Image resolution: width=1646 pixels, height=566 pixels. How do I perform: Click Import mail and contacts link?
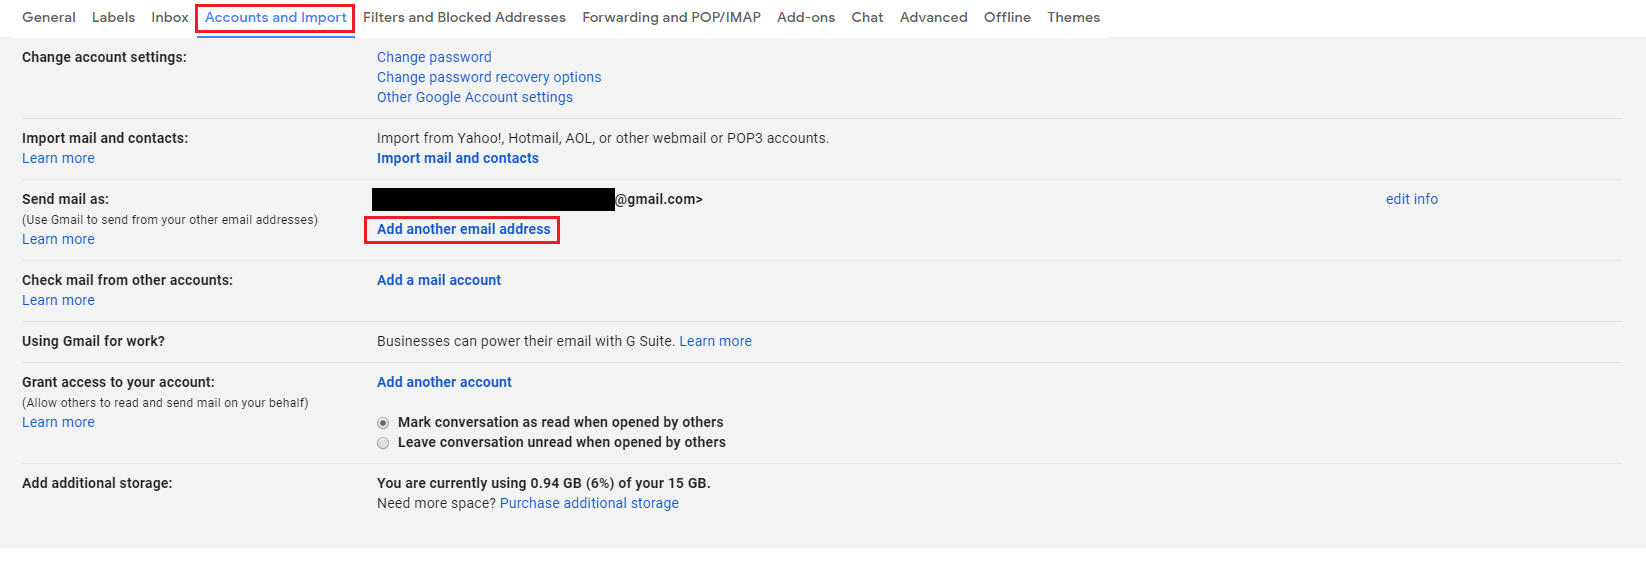click(458, 158)
